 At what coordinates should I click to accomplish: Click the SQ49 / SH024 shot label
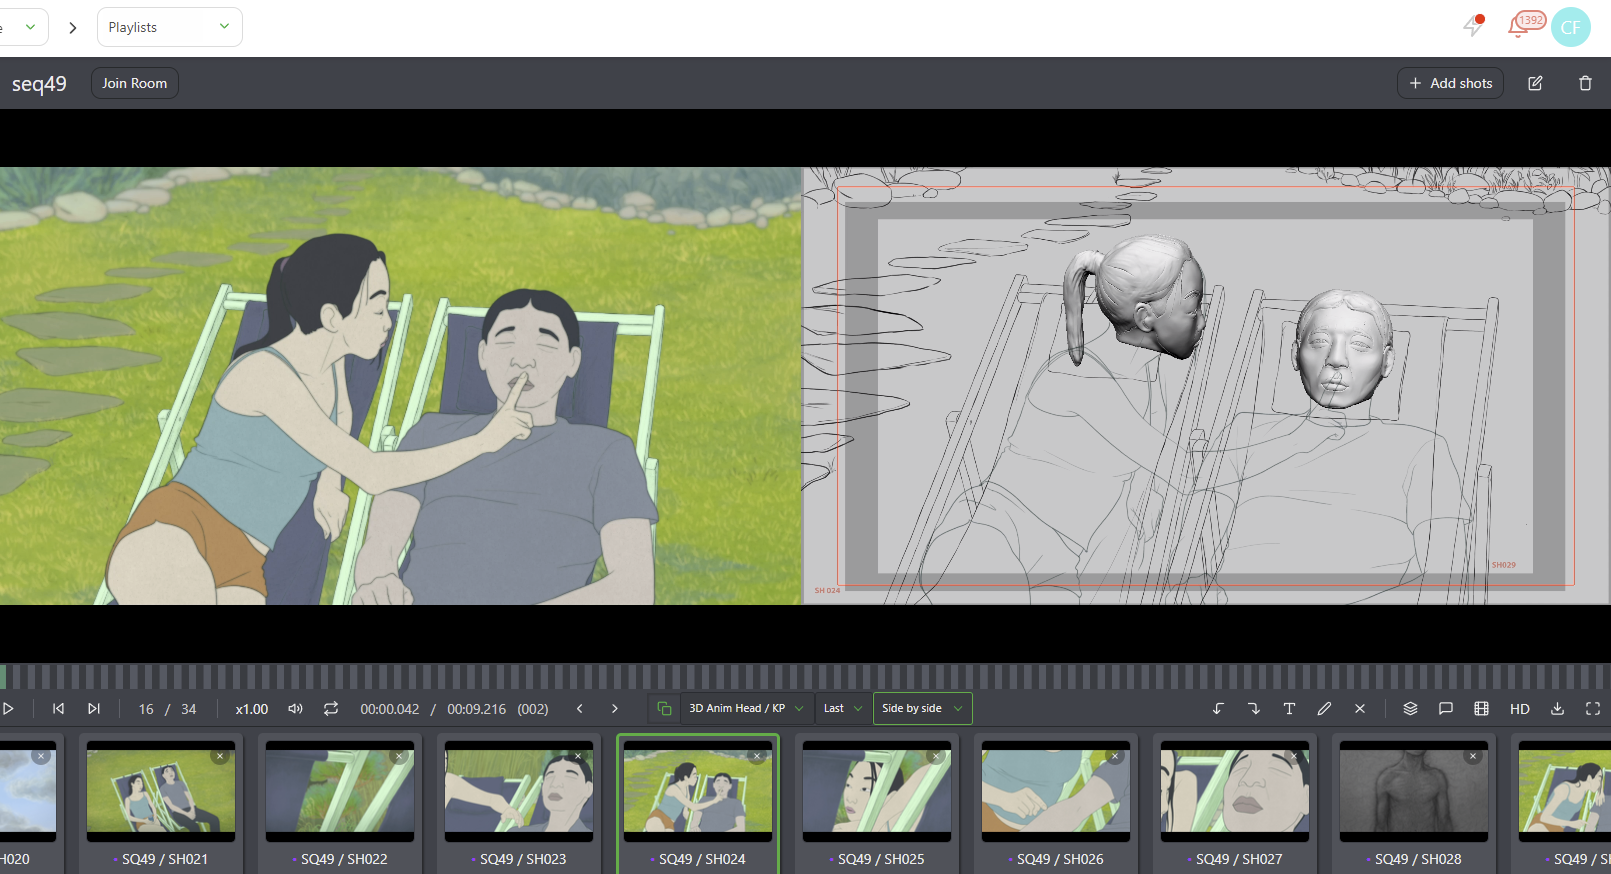click(702, 859)
